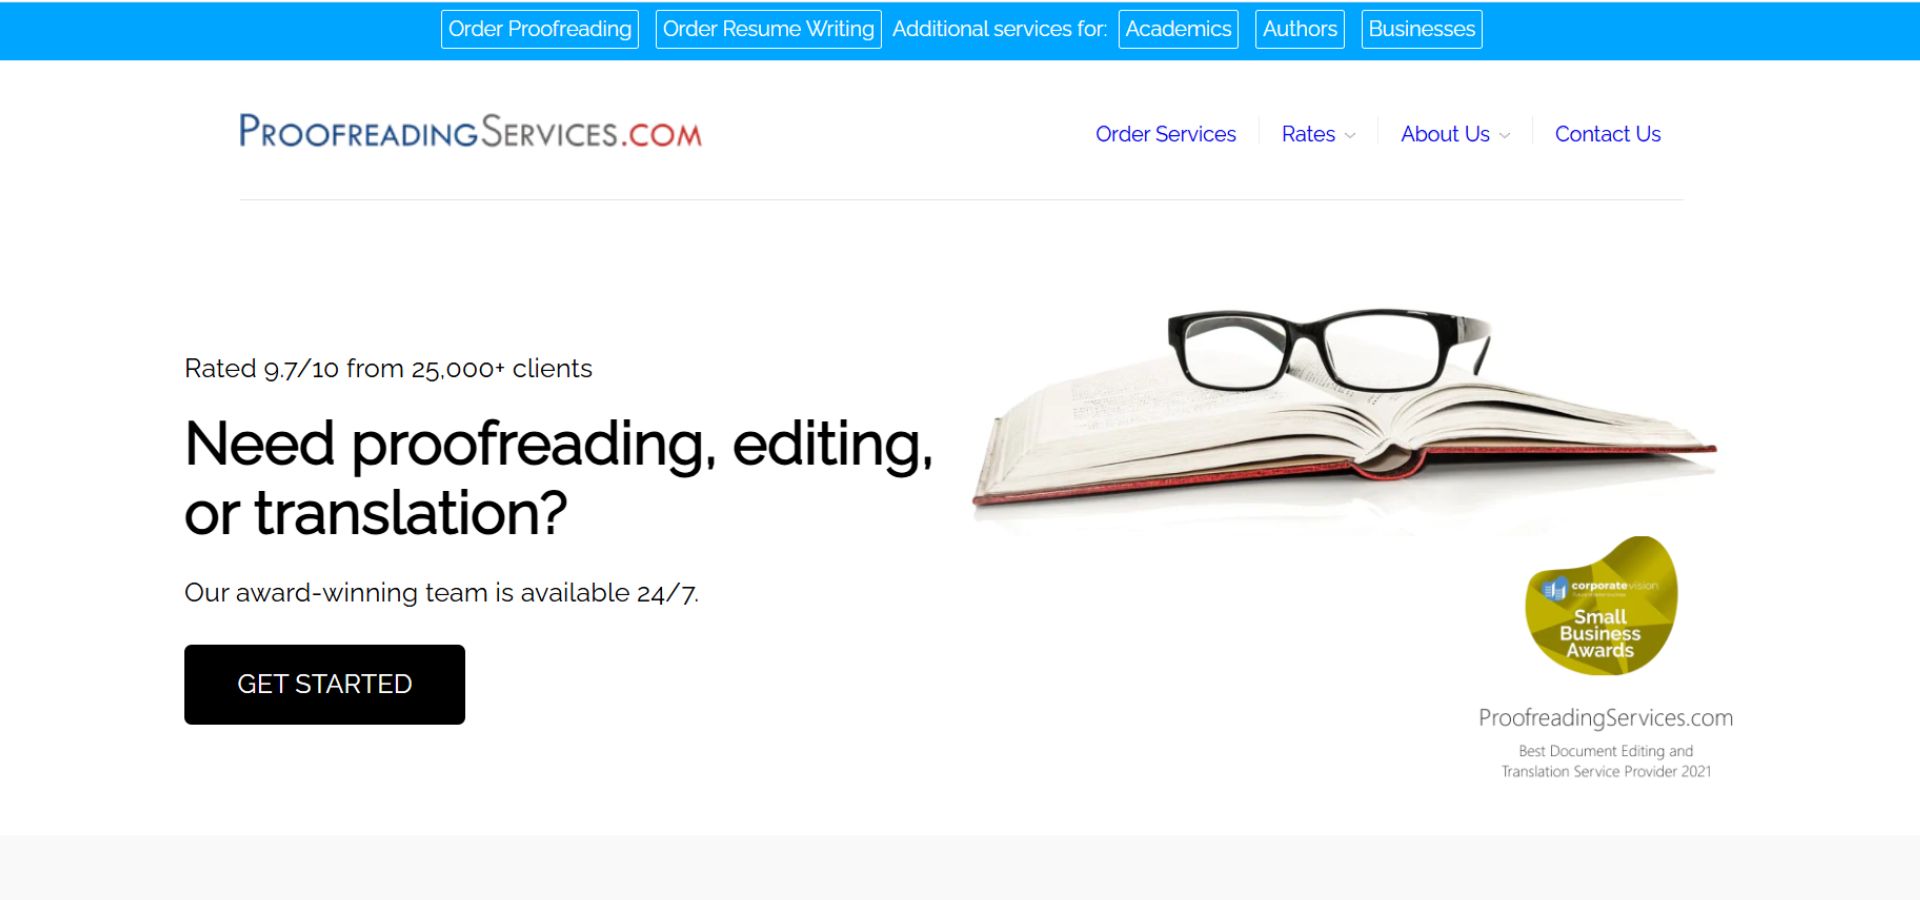Viewport: 1920px width, 900px height.
Task: Click 'Our award-winning team is available 24/7.'
Action: pos(441,593)
